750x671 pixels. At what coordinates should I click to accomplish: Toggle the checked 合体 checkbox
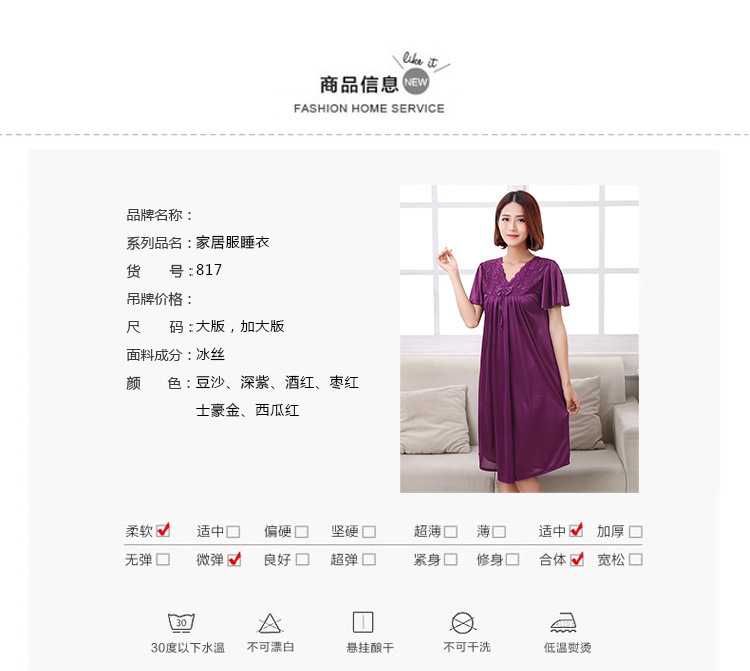pos(577,559)
